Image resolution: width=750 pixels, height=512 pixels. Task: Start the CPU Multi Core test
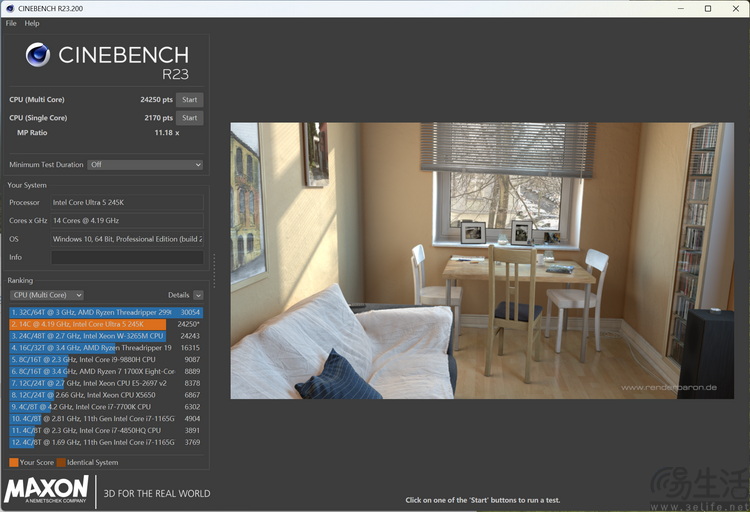click(x=189, y=100)
